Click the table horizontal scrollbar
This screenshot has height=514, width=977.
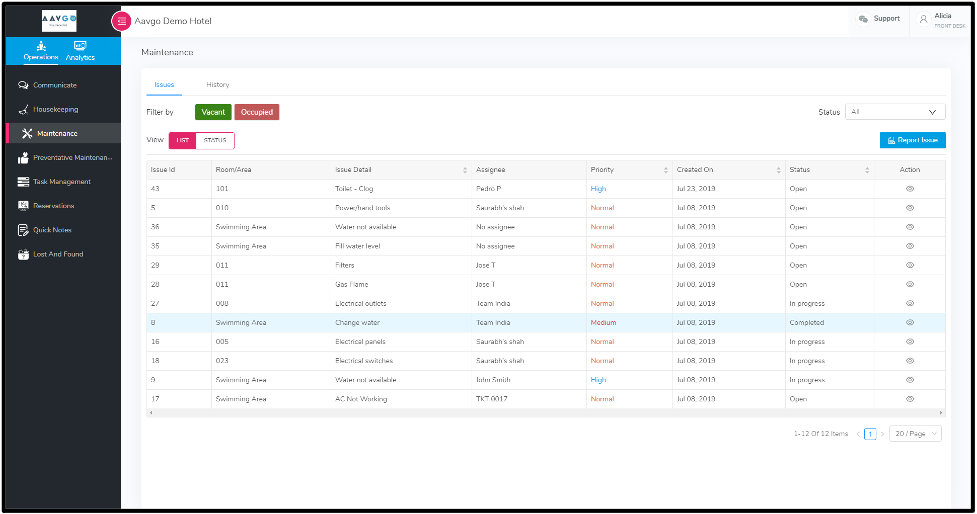546,413
